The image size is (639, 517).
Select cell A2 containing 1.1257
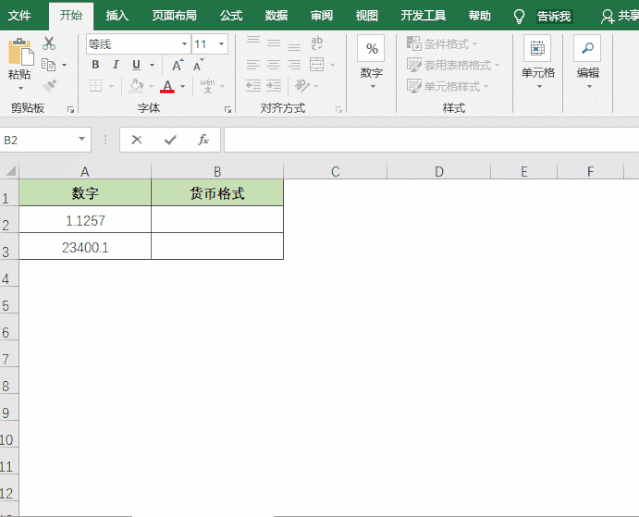85,220
